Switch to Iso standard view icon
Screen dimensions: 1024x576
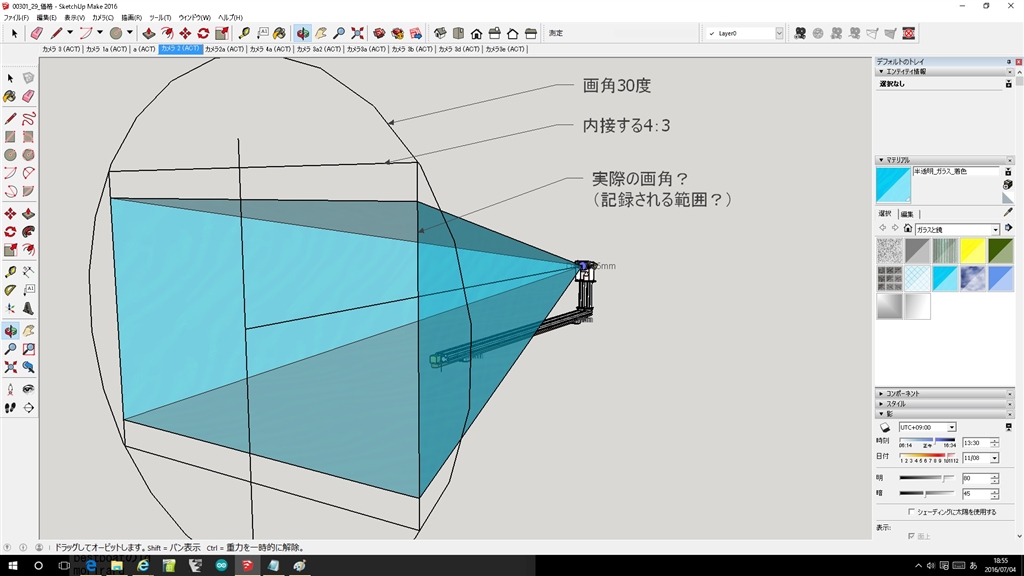click(x=440, y=33)
